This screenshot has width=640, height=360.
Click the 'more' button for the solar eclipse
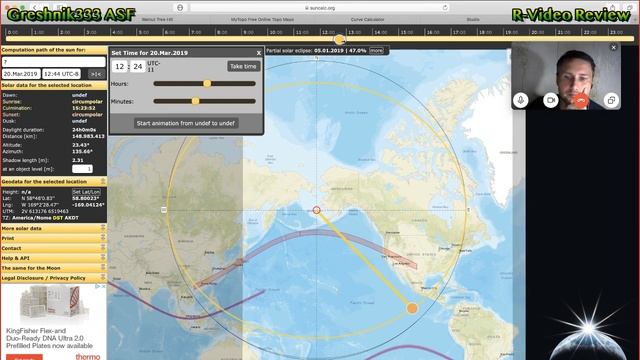(376, 51)
